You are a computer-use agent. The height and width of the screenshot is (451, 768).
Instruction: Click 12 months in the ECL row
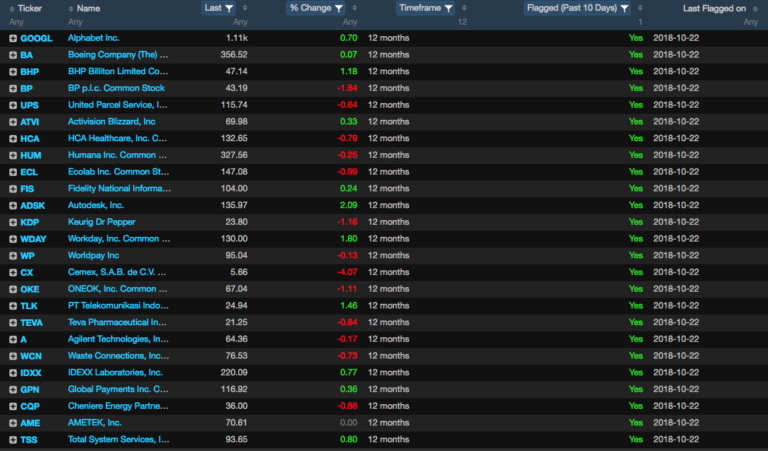388,171
